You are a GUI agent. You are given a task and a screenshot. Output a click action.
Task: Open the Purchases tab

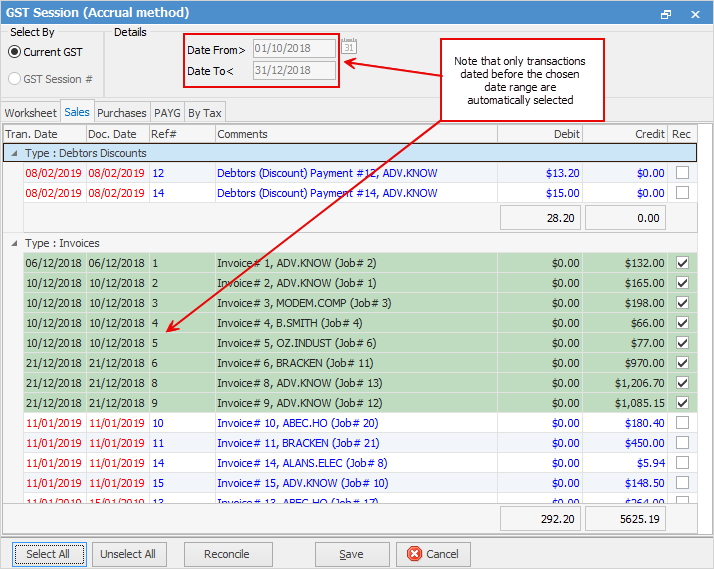[122, 112]
